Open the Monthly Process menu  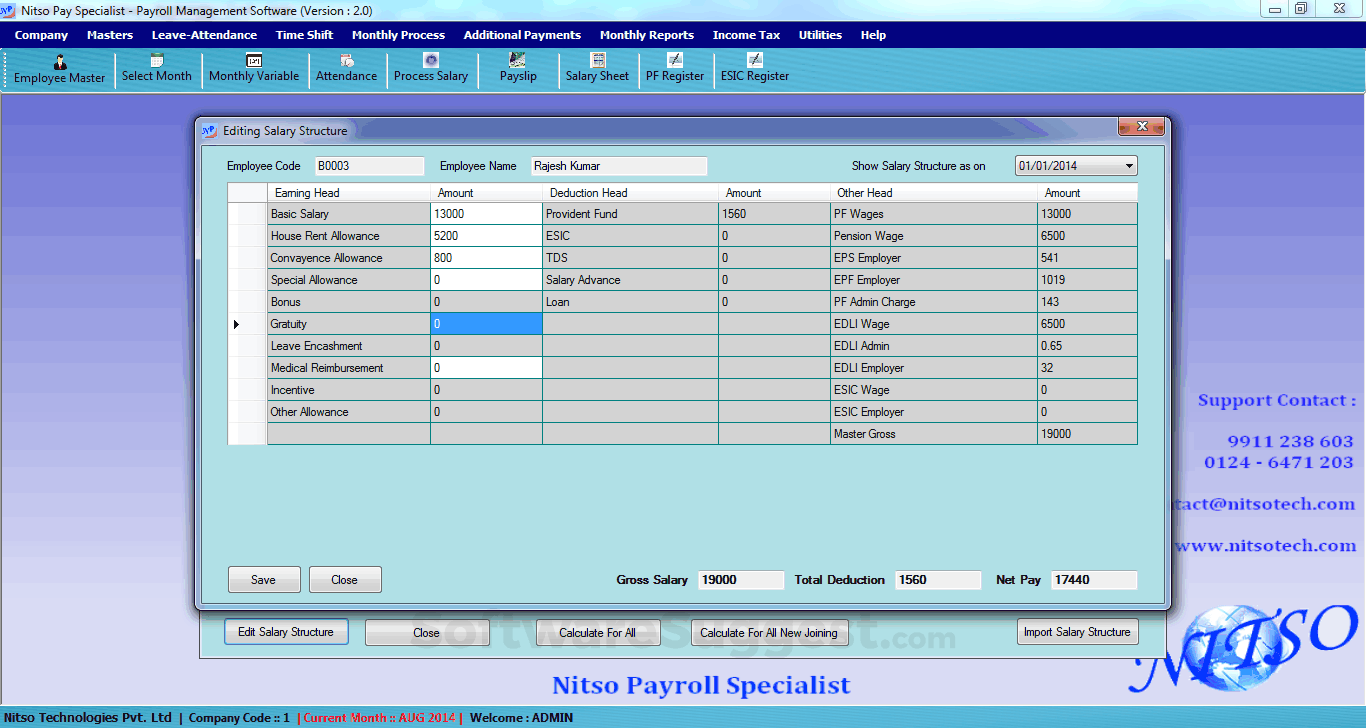tap(398, 35)
